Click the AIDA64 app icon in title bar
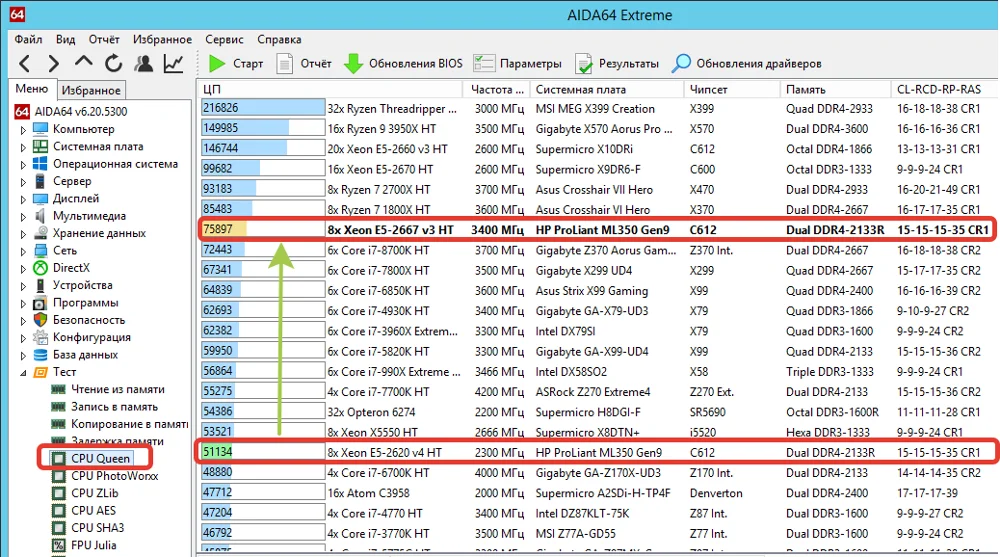 pyautogui.click(x=17, y=14)
